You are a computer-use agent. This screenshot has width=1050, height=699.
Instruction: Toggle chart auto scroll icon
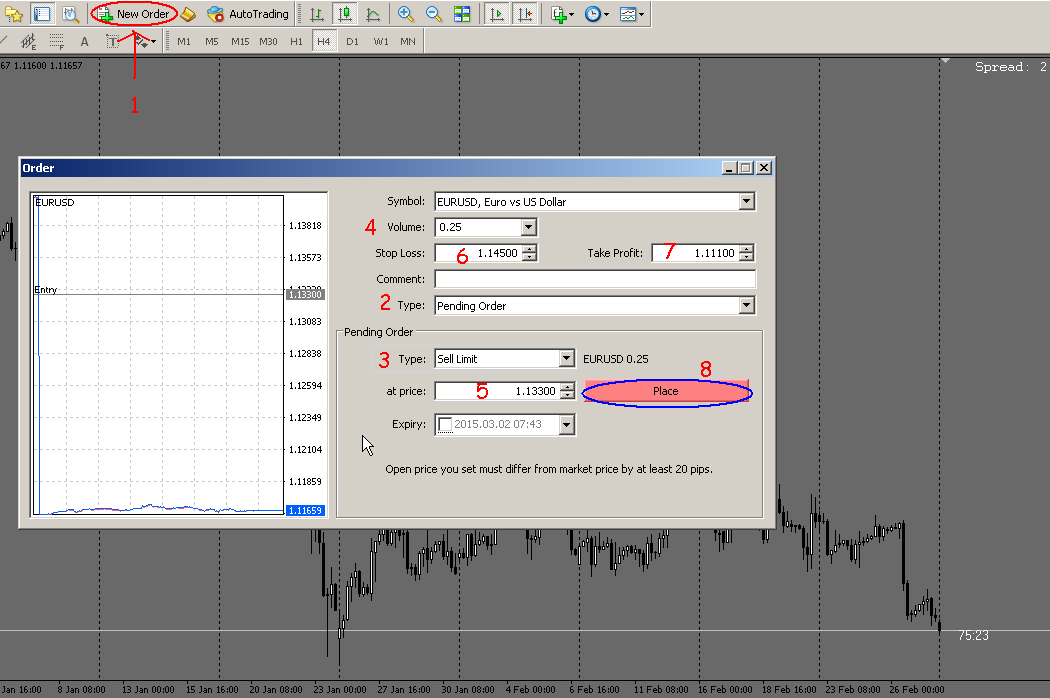coord(497,14)
